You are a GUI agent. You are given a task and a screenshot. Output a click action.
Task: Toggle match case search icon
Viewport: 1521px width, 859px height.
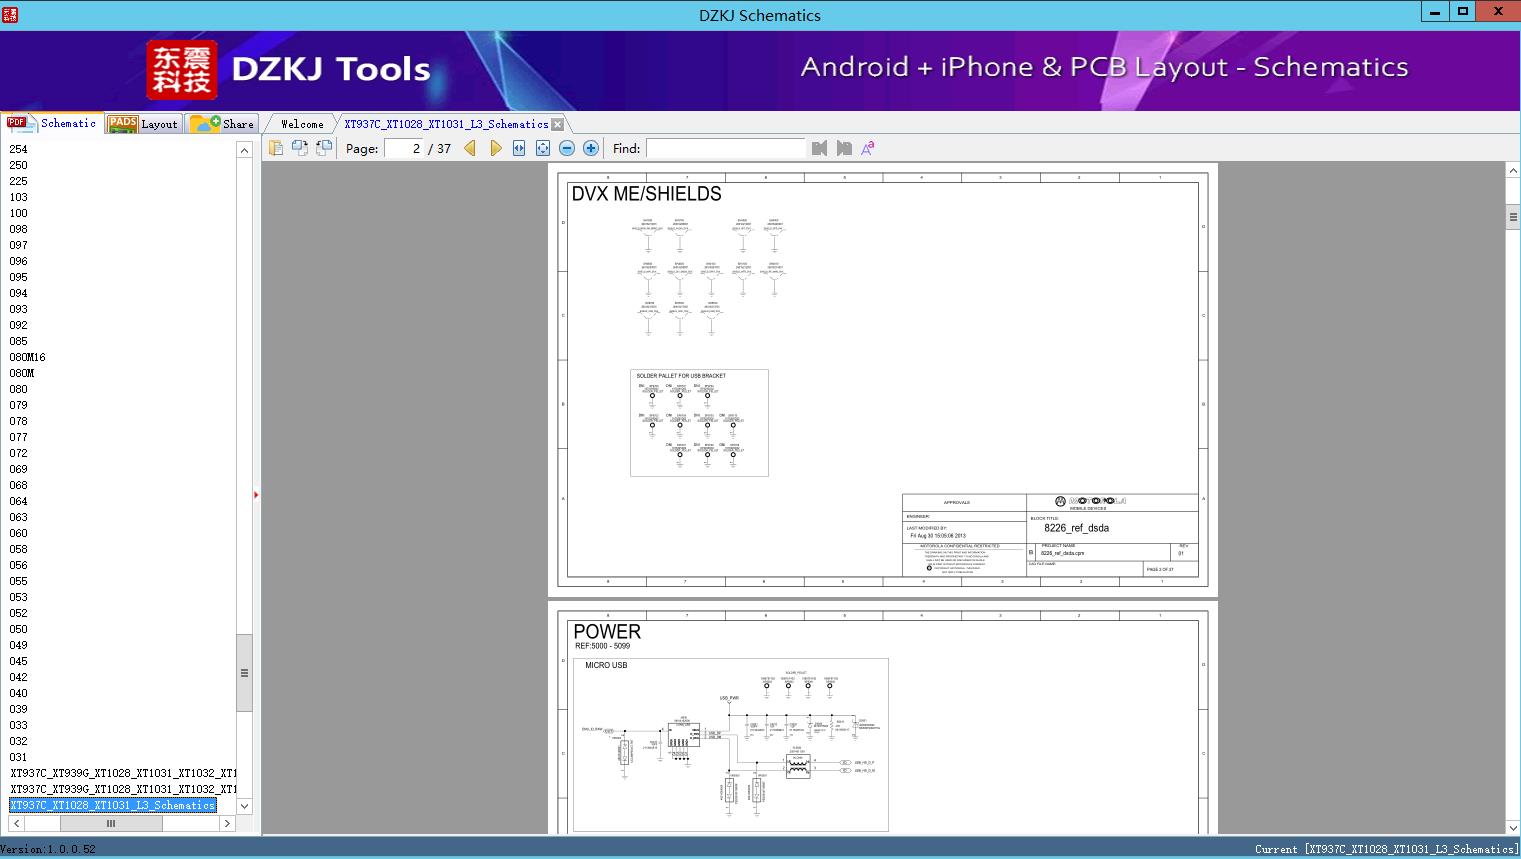coord(868,148)
